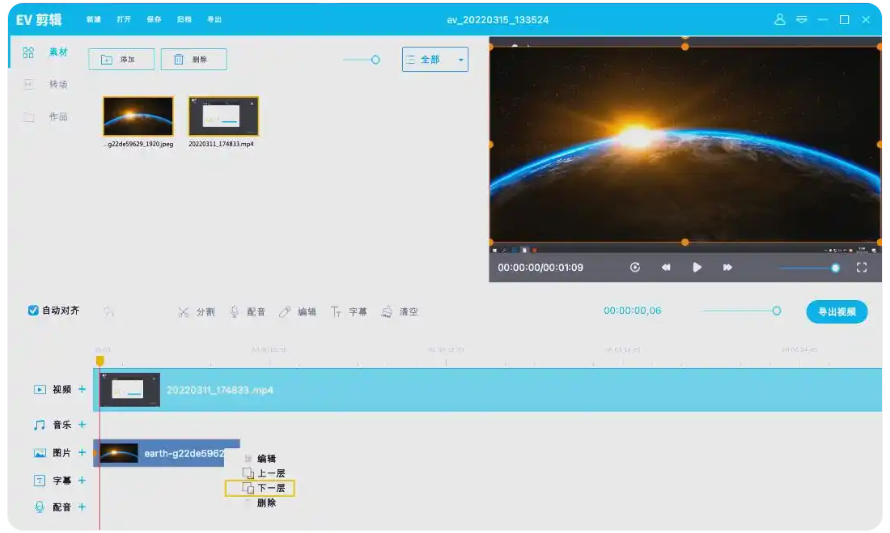Viewport: 890px width, 533px height.
Task: Enter fullscreen preview mode
Action: (x=862, y=268)
